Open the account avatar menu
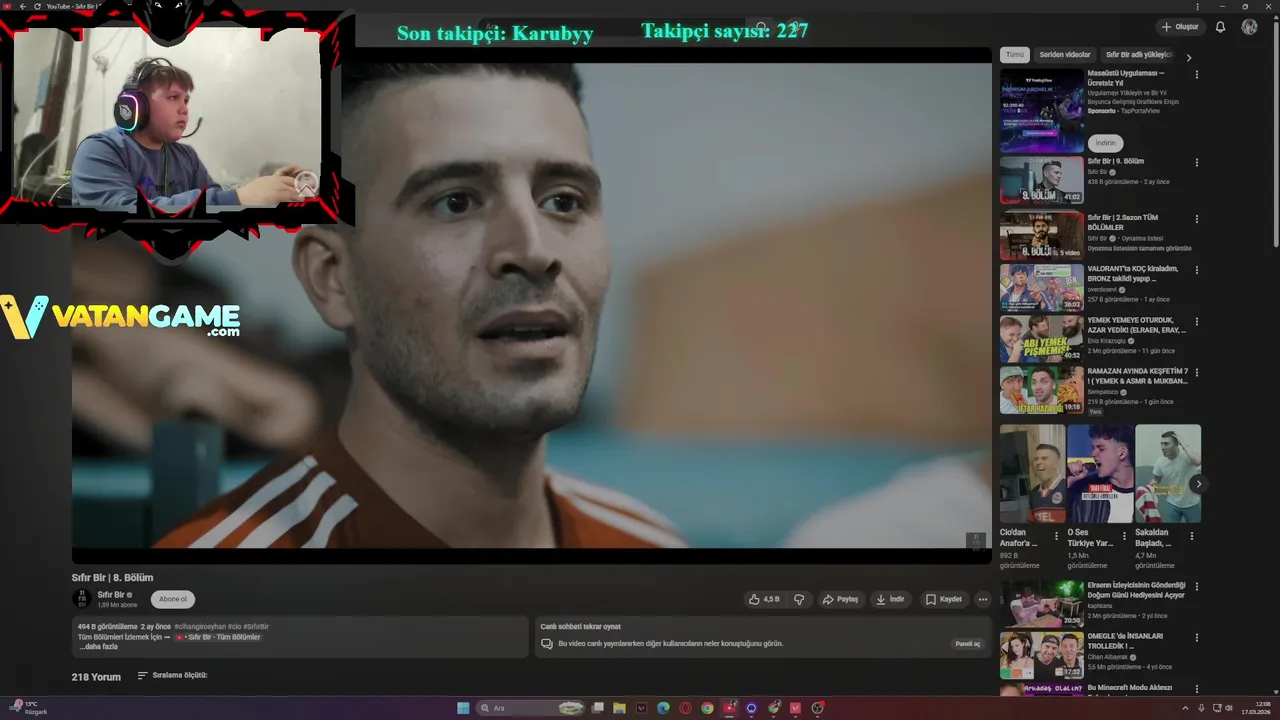Image resolution: width=1280 pixels, height=720 pixels. pos(1249,27)
